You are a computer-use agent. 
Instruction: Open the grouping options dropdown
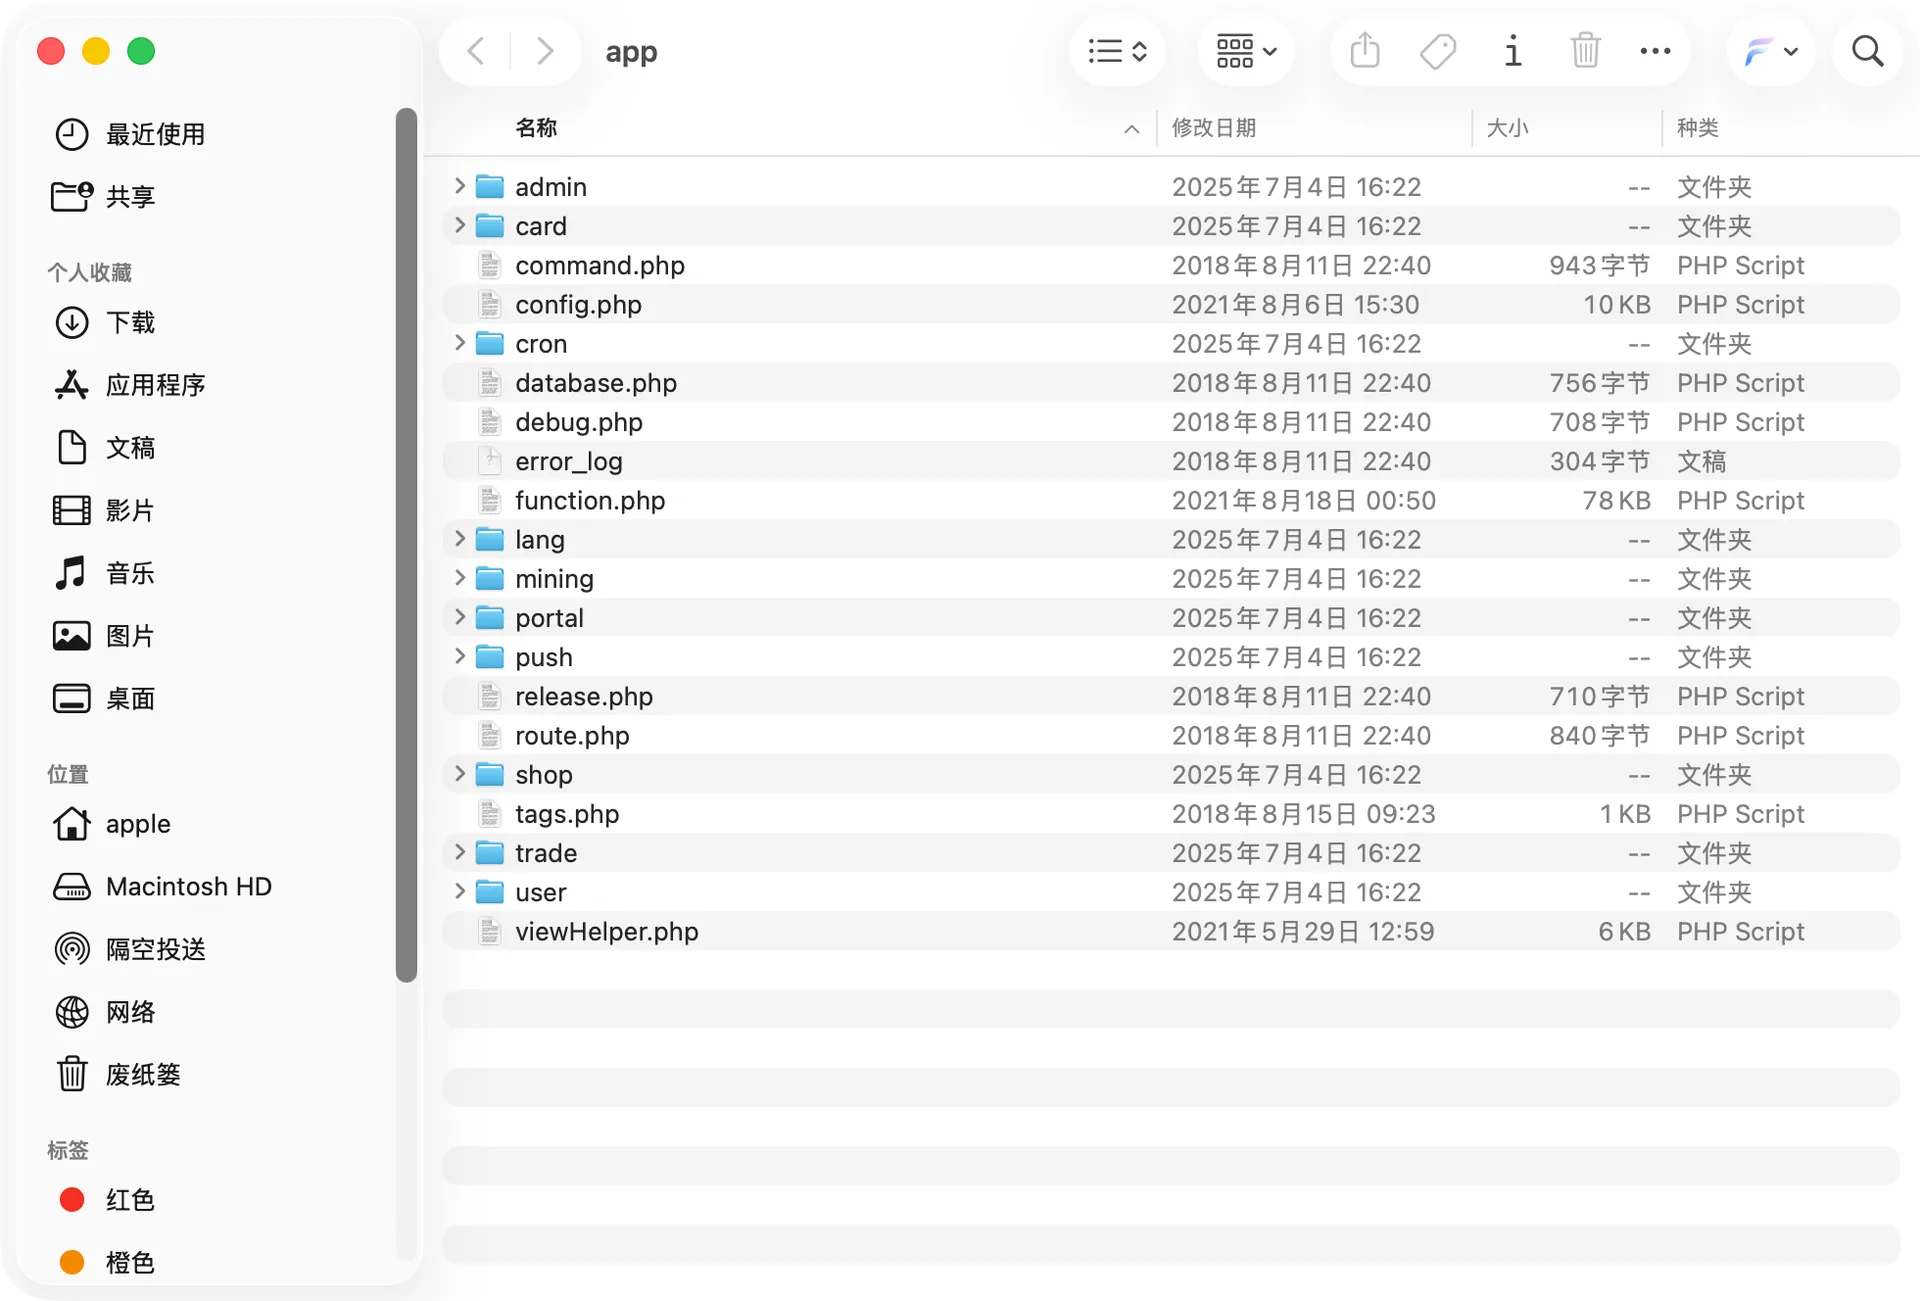click(1245, 51)
